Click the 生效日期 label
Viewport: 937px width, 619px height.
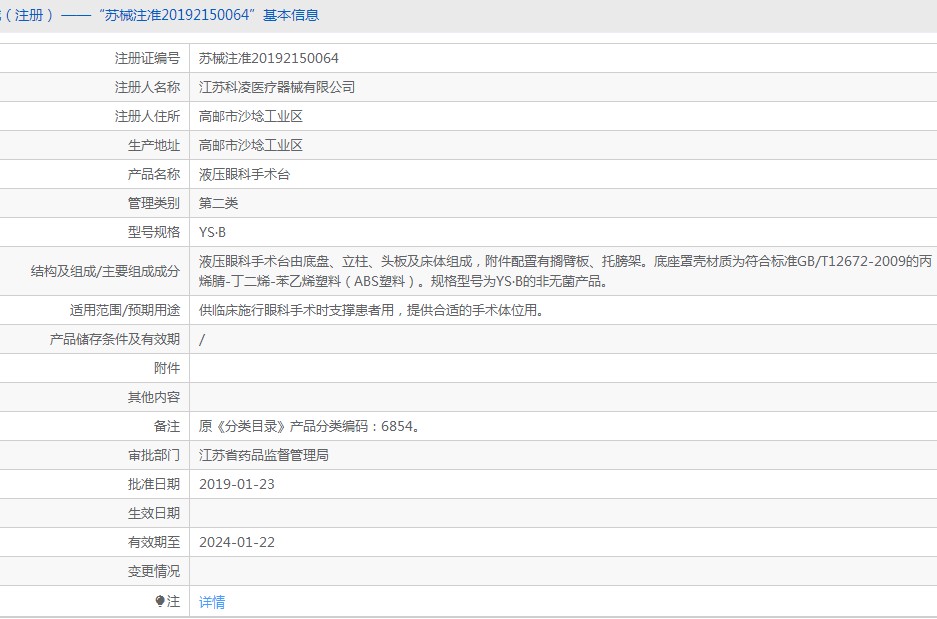point(154,513)
